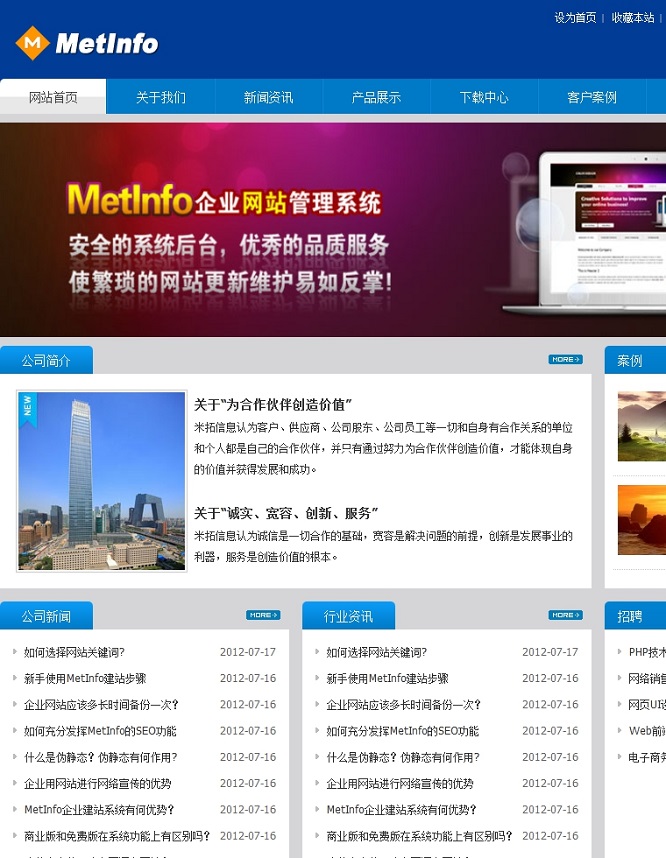
Task: Click the MetInfo企业网站管理系统 banner
Action: [x=333, y=229]
